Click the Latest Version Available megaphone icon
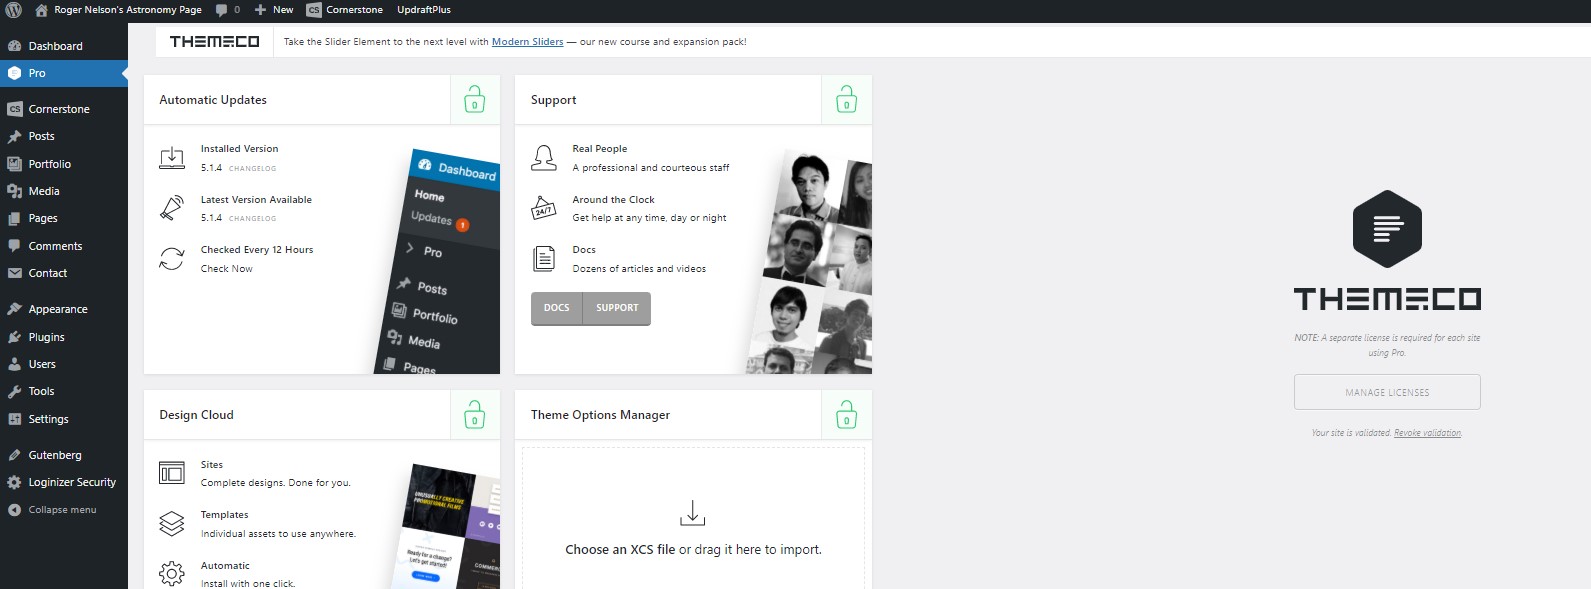 click(x=172, y=208)
